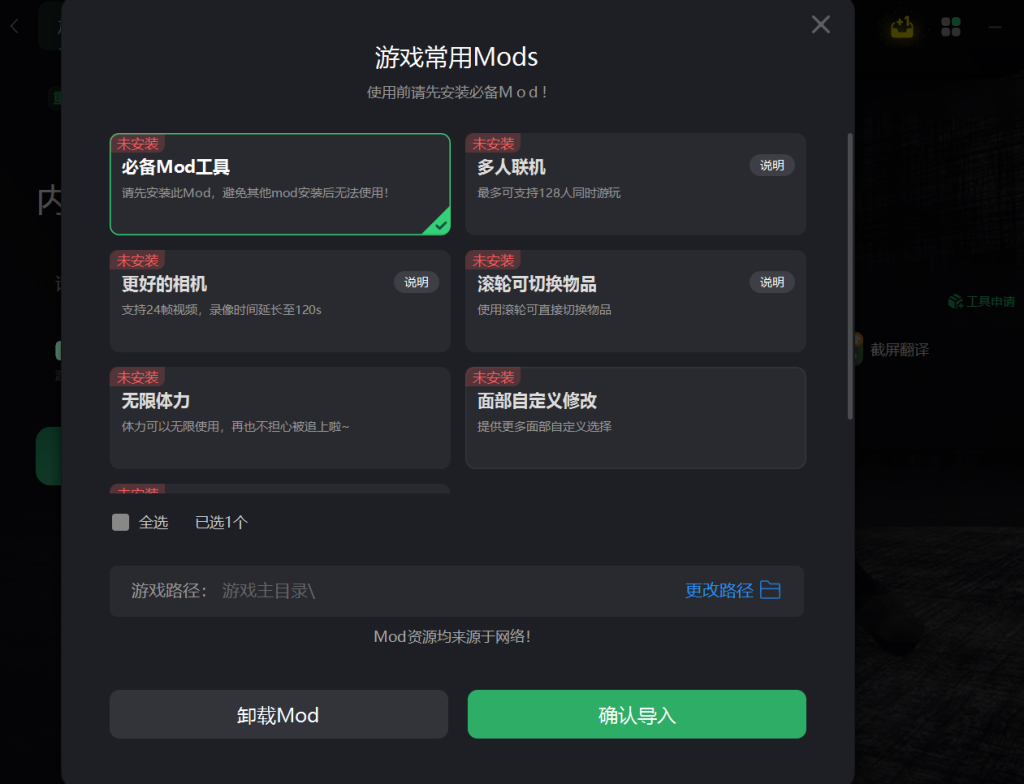Open the four-square grid icon

[x=951, y=27]
